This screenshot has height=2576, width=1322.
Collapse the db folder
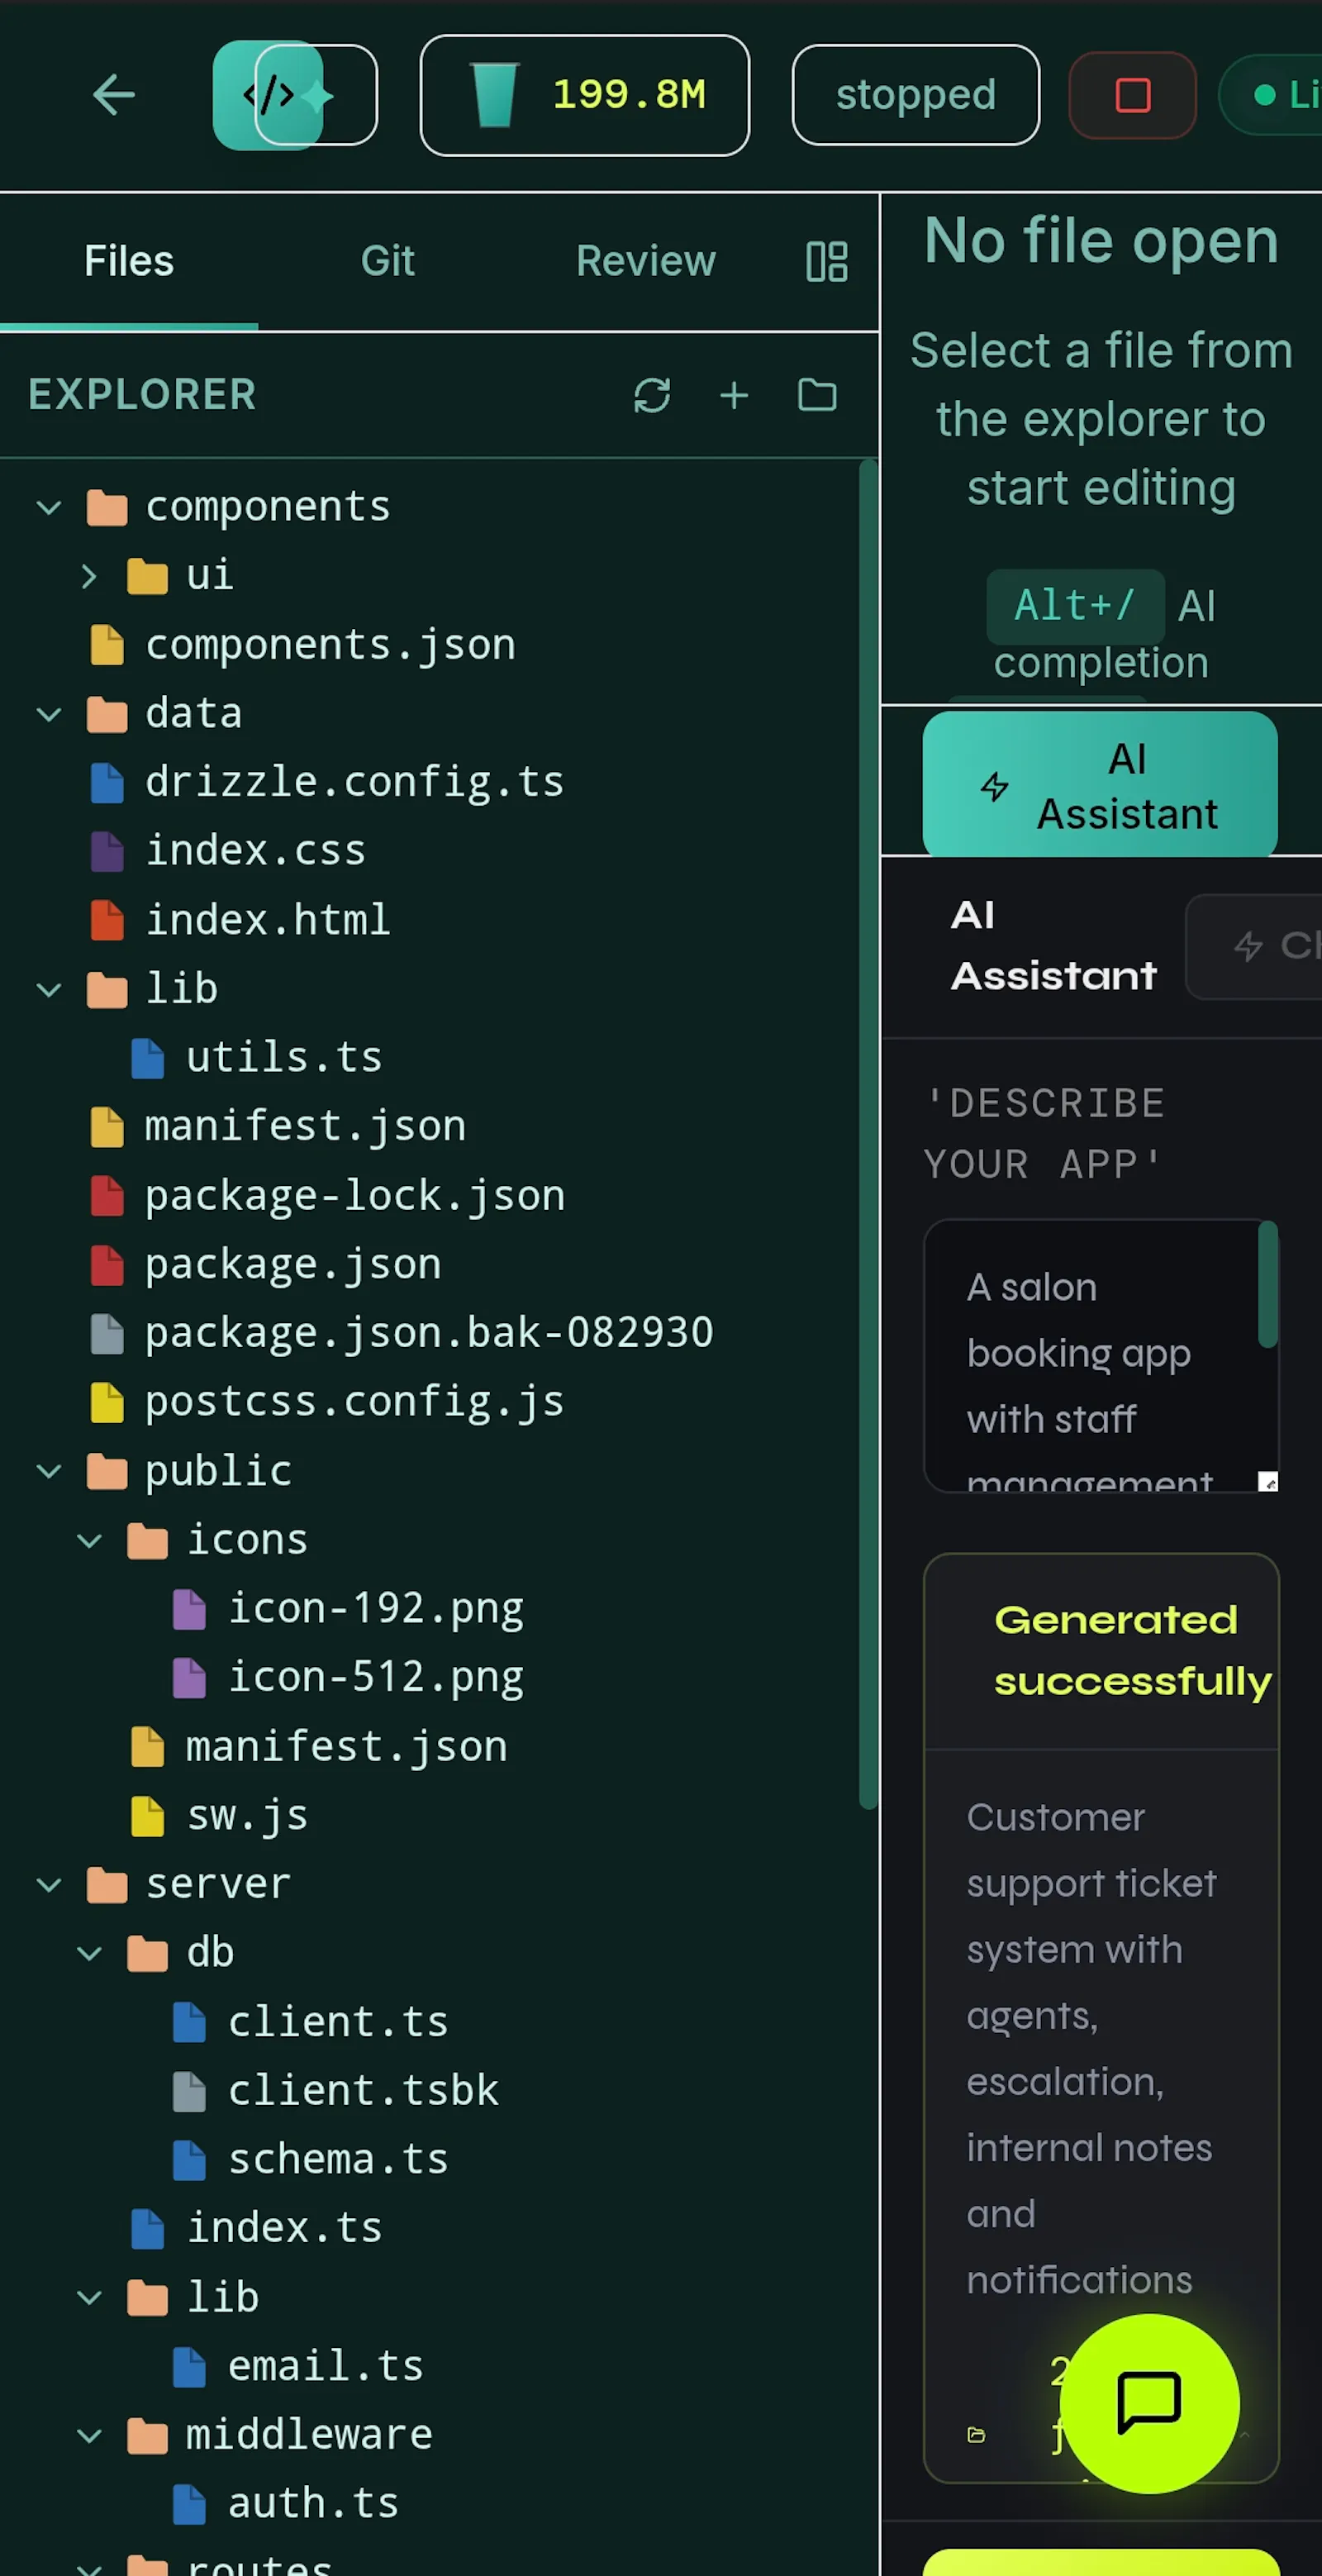pyautogui.click(x=89, y=1953)
